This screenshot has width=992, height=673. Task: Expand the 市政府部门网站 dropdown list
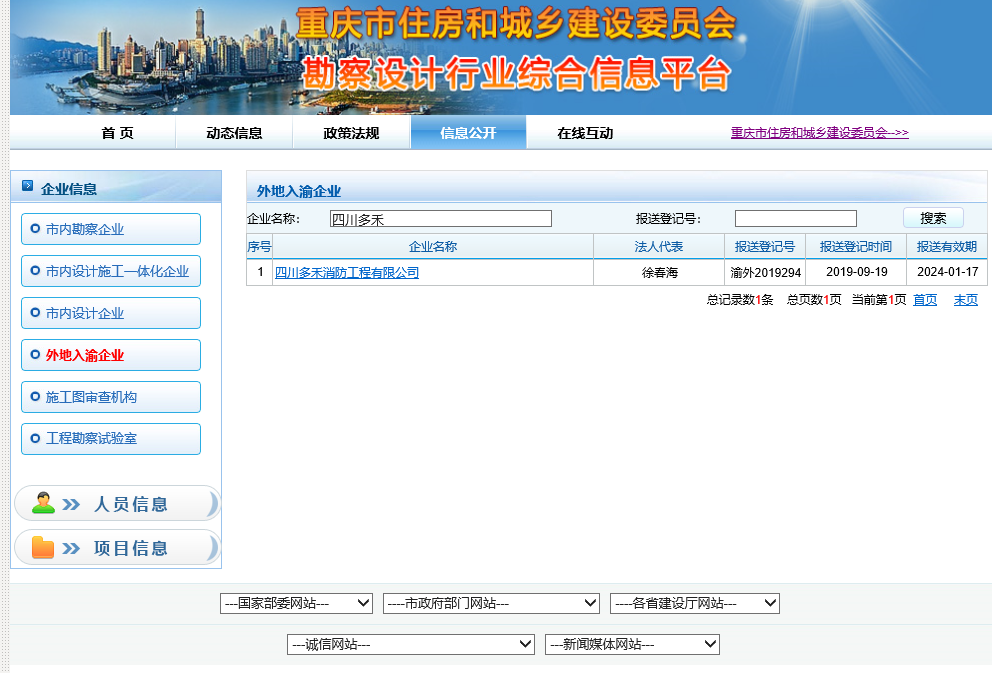point(491,603)
